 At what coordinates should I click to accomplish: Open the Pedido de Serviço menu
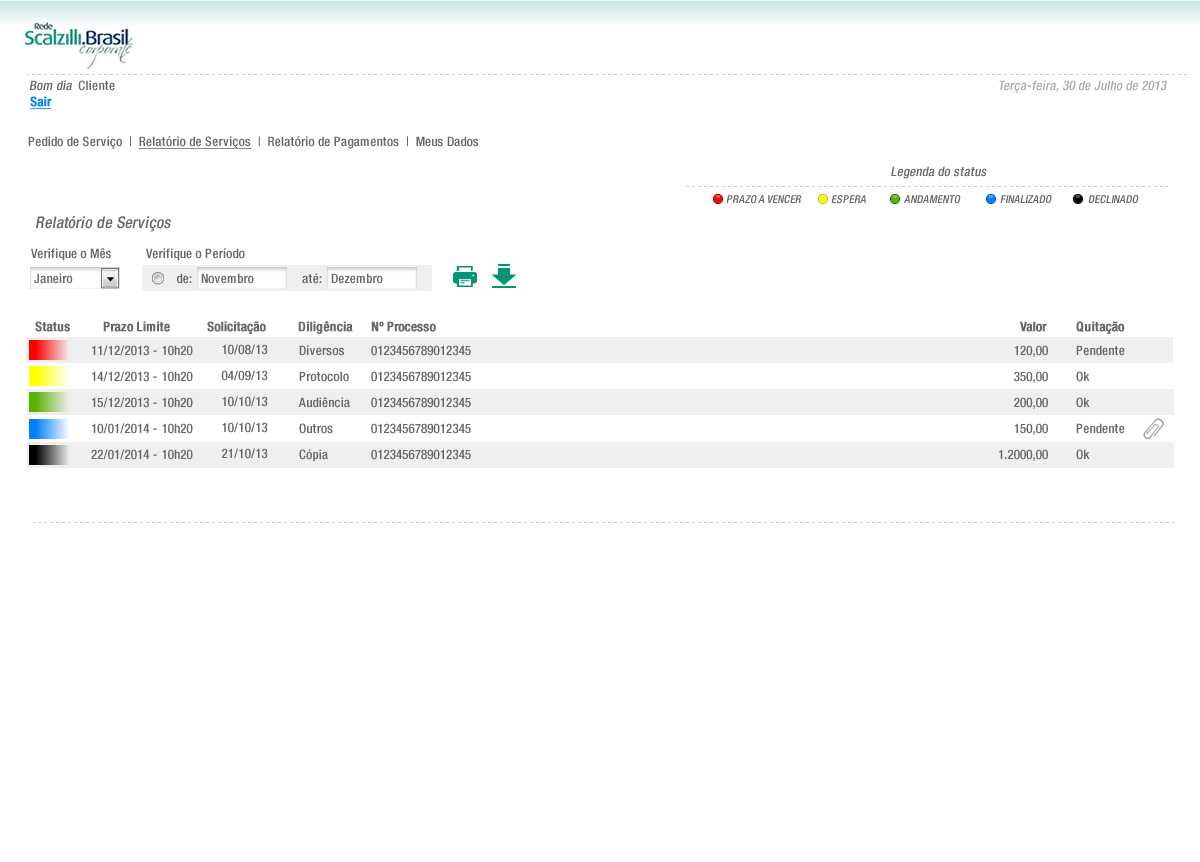coord(75,142)
